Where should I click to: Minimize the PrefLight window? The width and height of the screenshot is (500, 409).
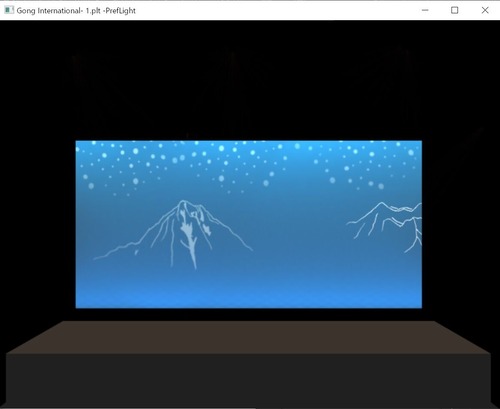[x=425, y=10]
